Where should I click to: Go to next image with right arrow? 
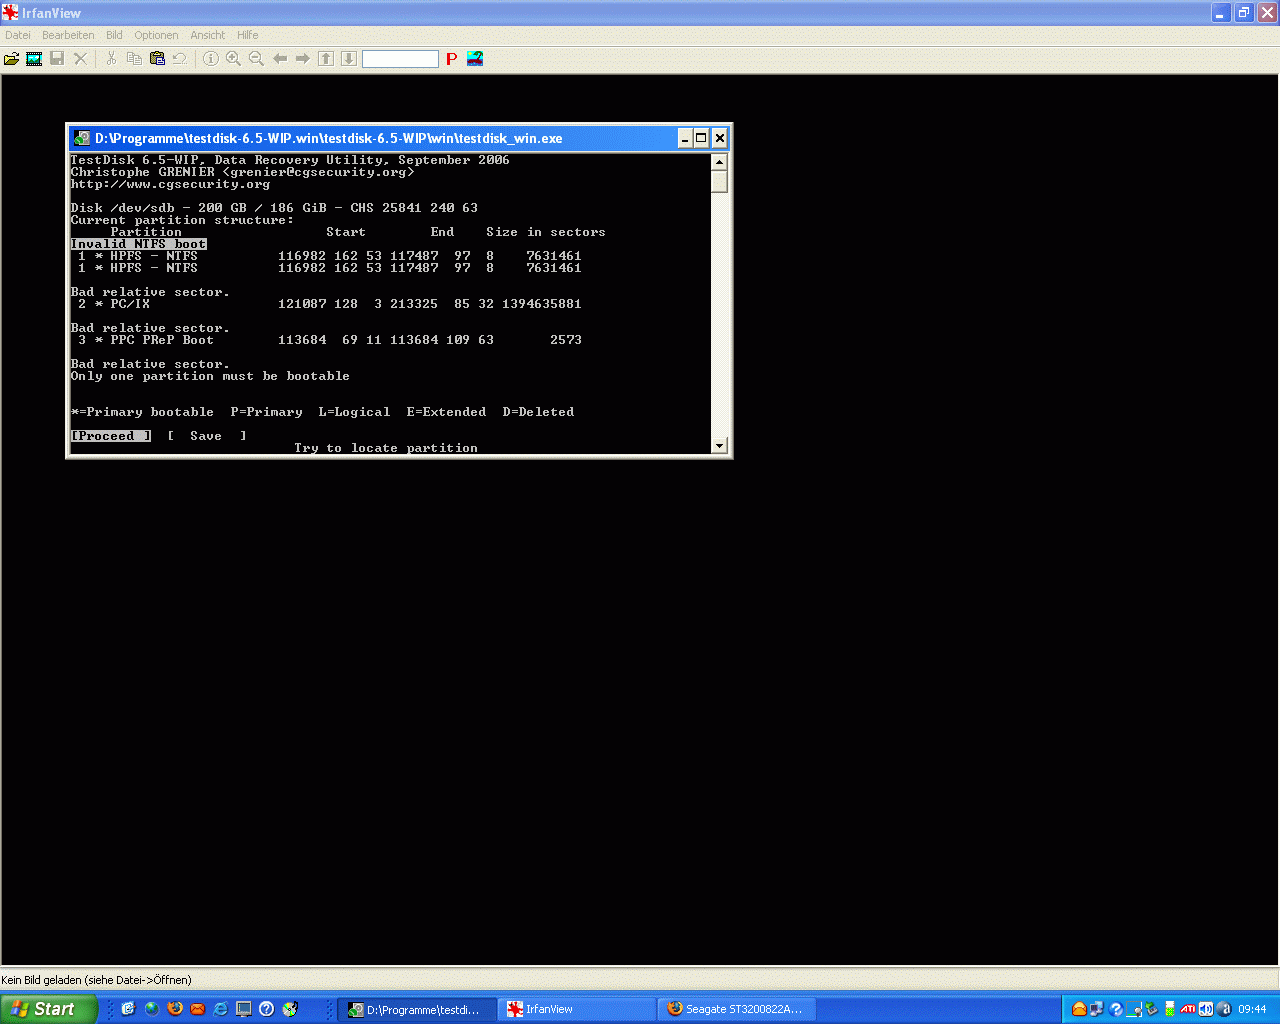click(x=303, y=59)
